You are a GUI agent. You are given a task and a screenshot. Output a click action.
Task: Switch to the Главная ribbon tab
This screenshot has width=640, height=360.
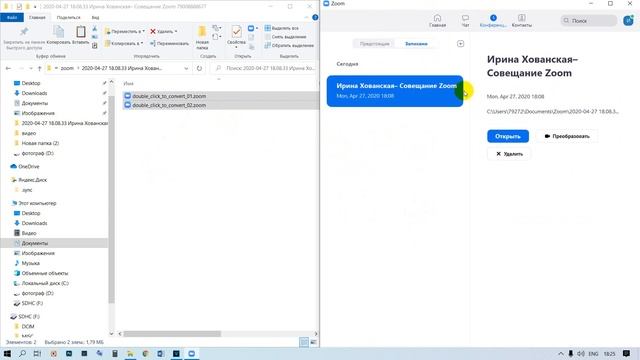click(37, 18)
